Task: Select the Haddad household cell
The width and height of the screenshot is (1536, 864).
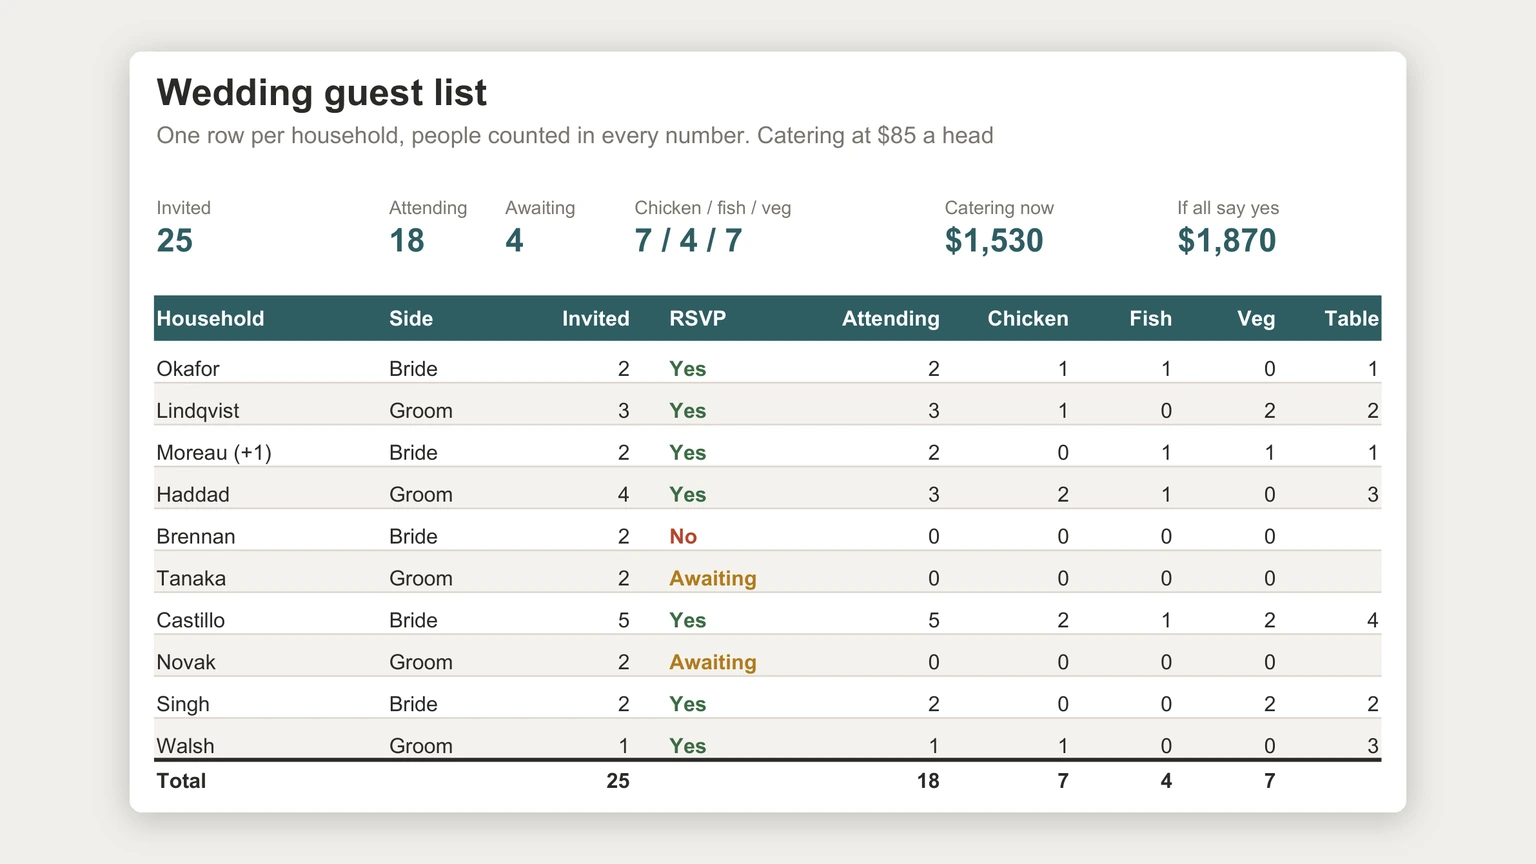Action: pos(193,494)
